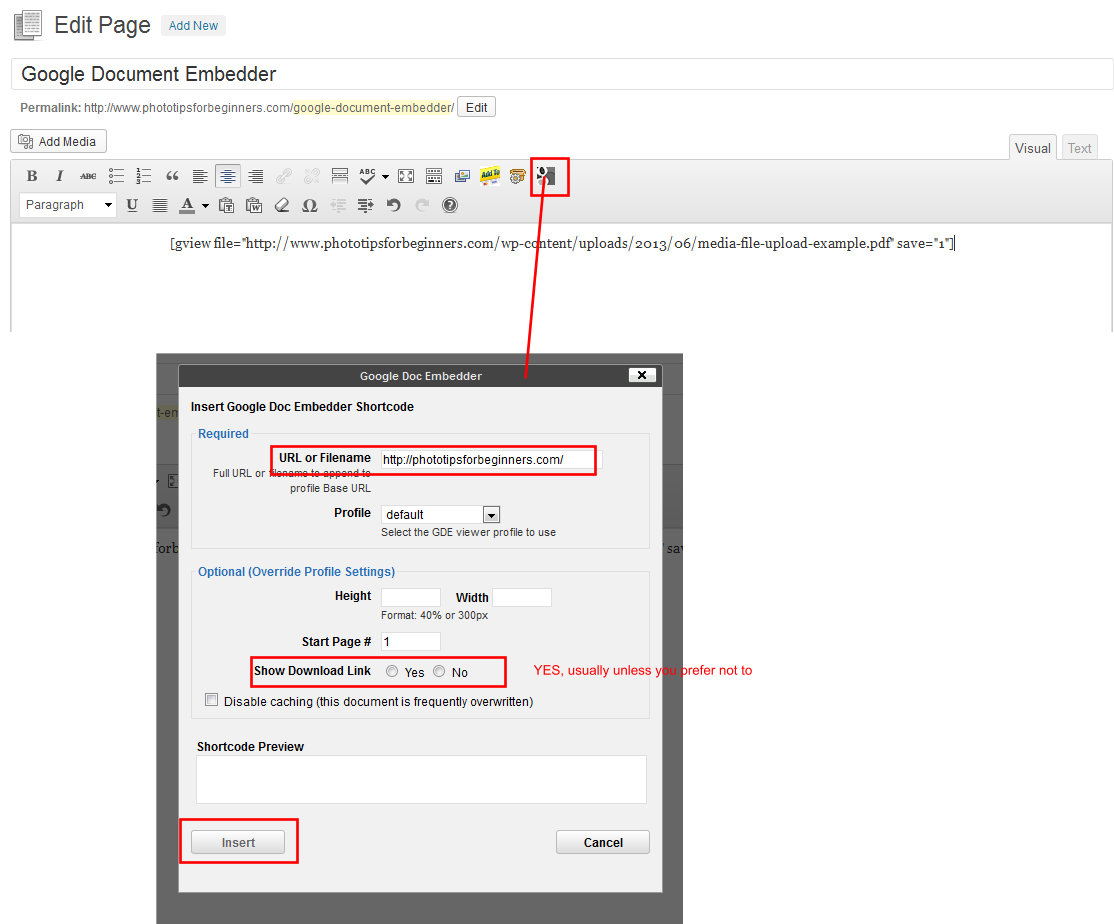
Task: Click Paste from Word icon
Action: [254, 205]
